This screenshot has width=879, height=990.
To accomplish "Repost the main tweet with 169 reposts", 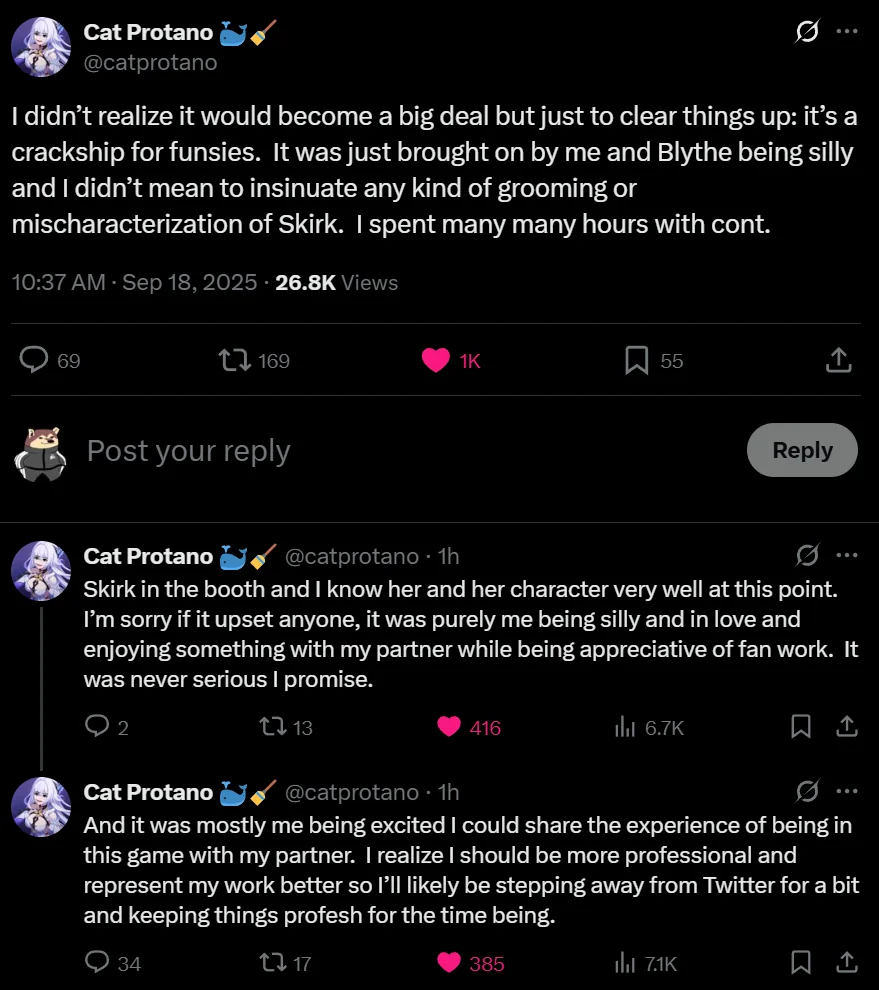I will click(234, 360).
